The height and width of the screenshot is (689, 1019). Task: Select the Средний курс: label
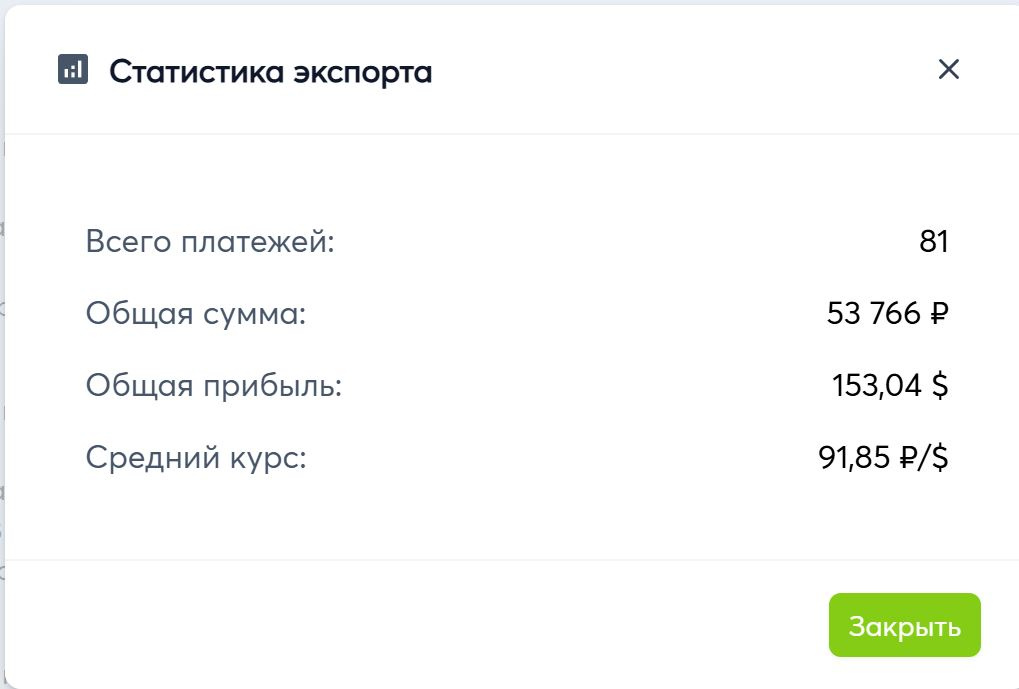coord(196,458)
